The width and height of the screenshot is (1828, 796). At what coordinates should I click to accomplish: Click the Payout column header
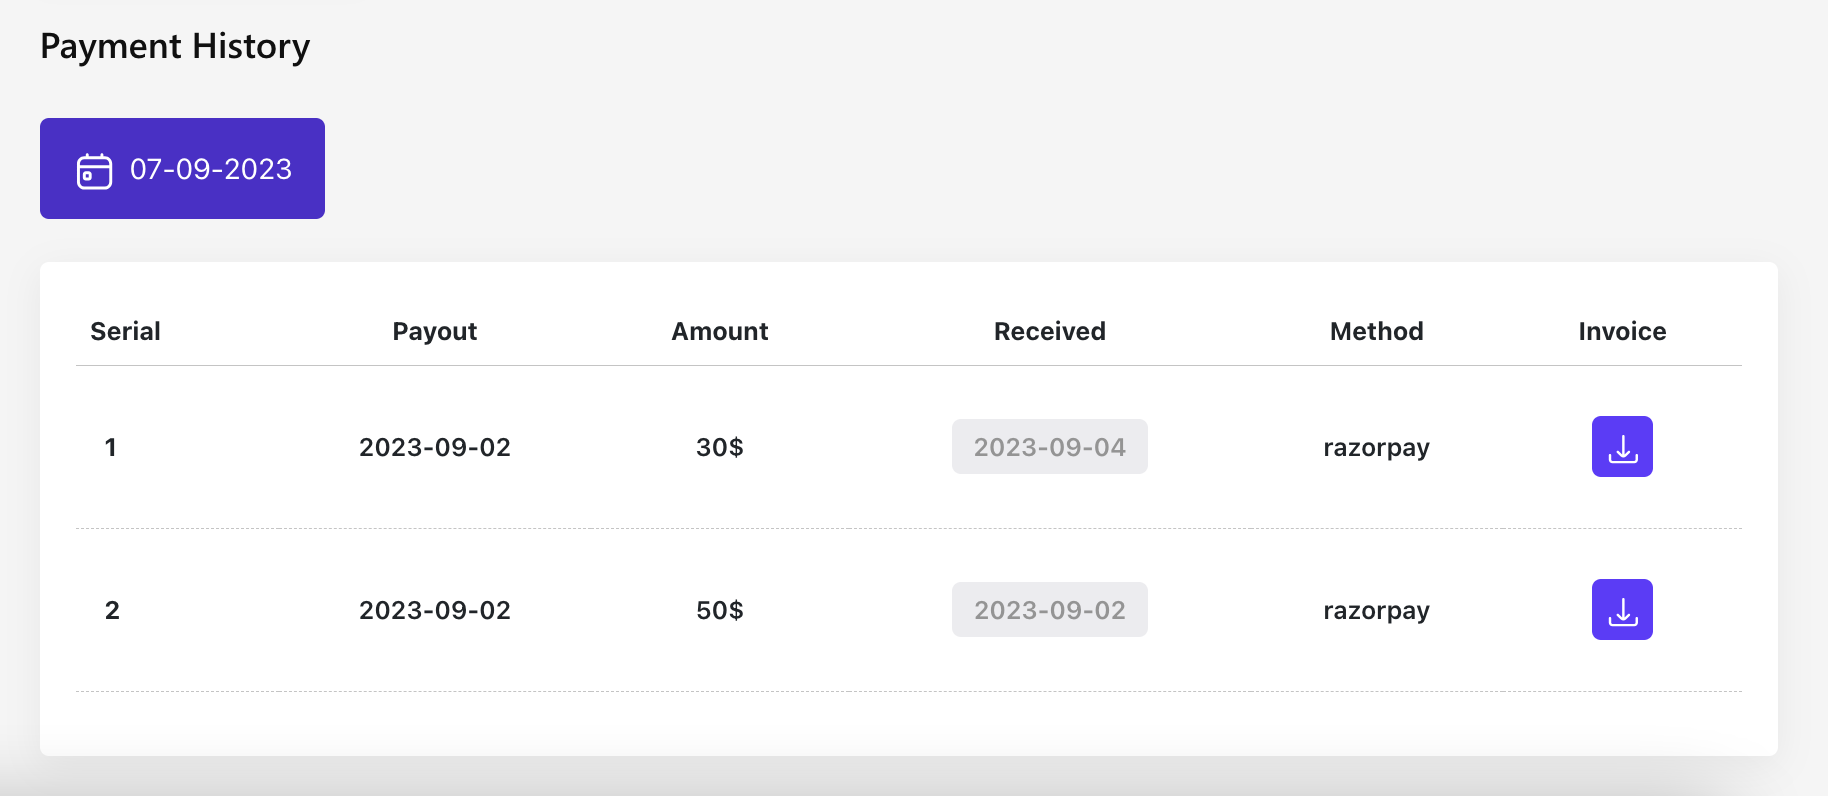tap(434, 331)
